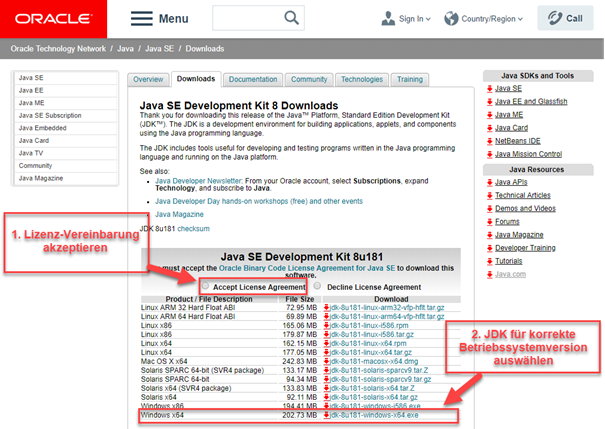This screenshot has height=429, width=605.
Task: Open the JDK 8u181 checksum link
Action: tap(193, 229)
